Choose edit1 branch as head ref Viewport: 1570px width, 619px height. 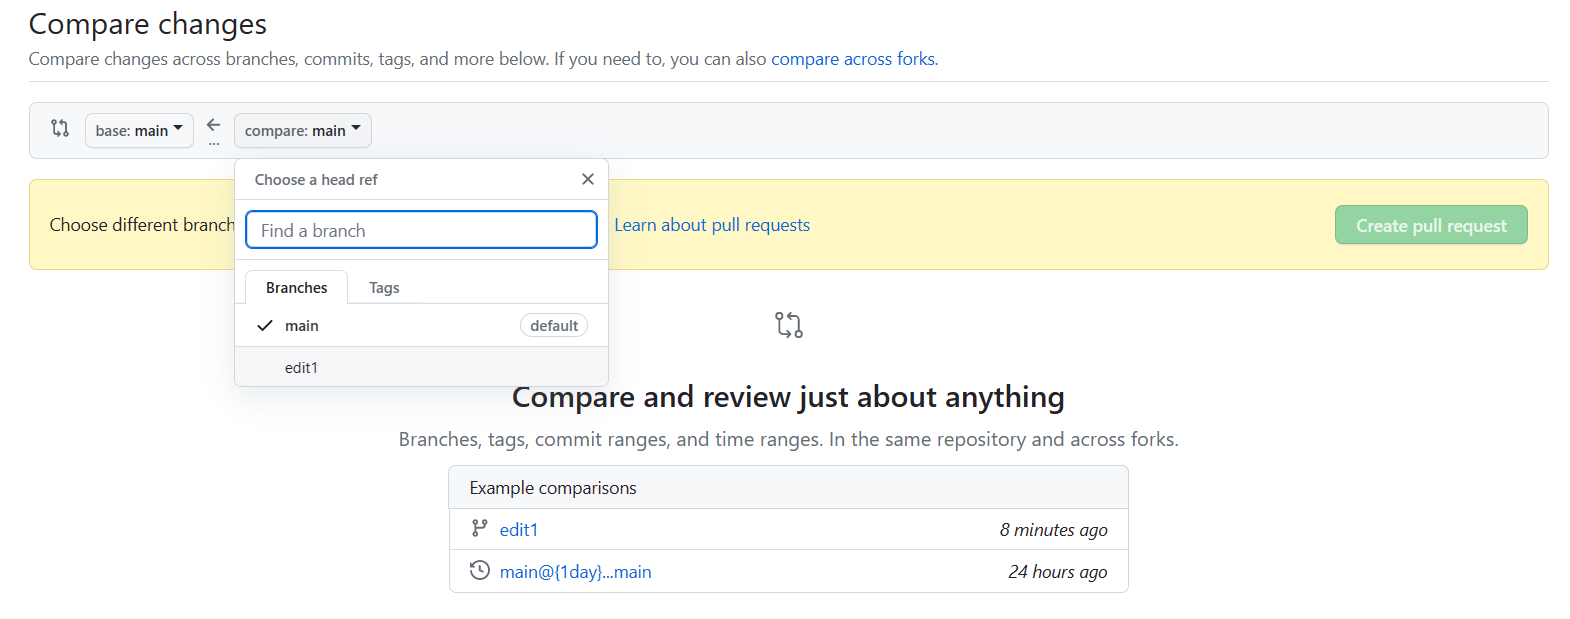(302, 368)
